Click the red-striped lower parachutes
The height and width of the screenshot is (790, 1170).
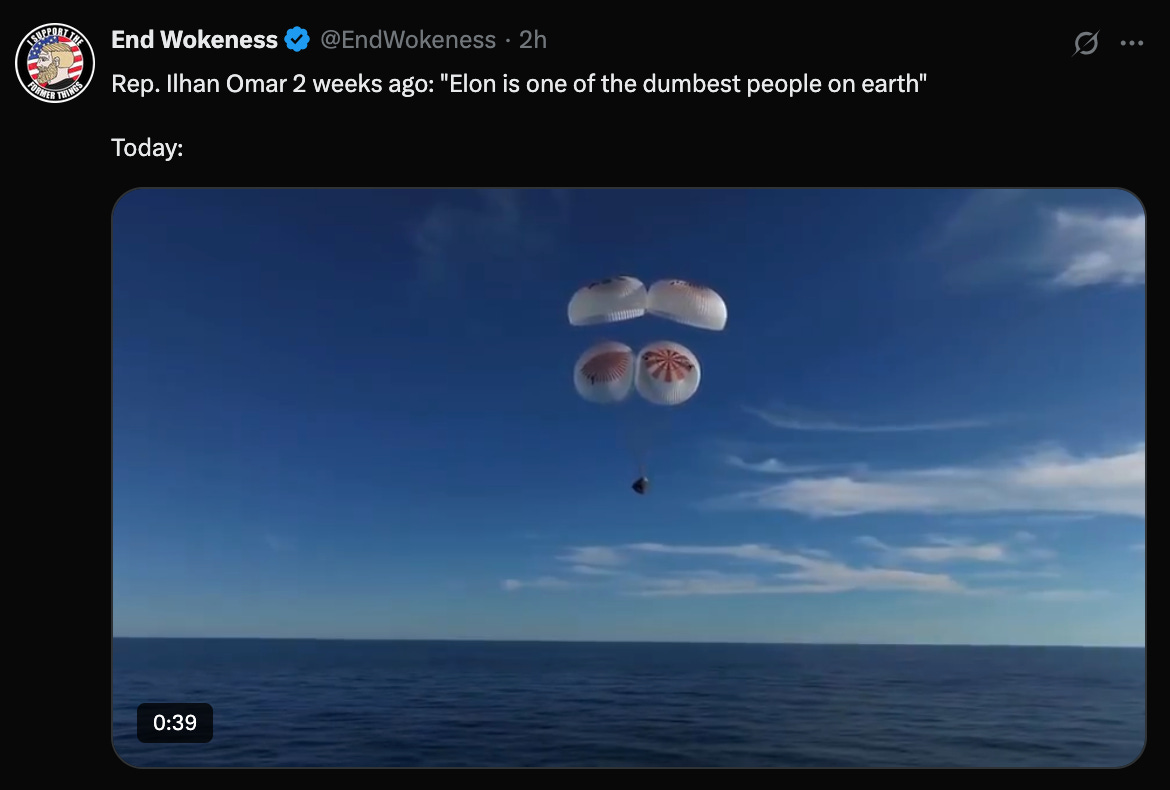coord(636,372)
